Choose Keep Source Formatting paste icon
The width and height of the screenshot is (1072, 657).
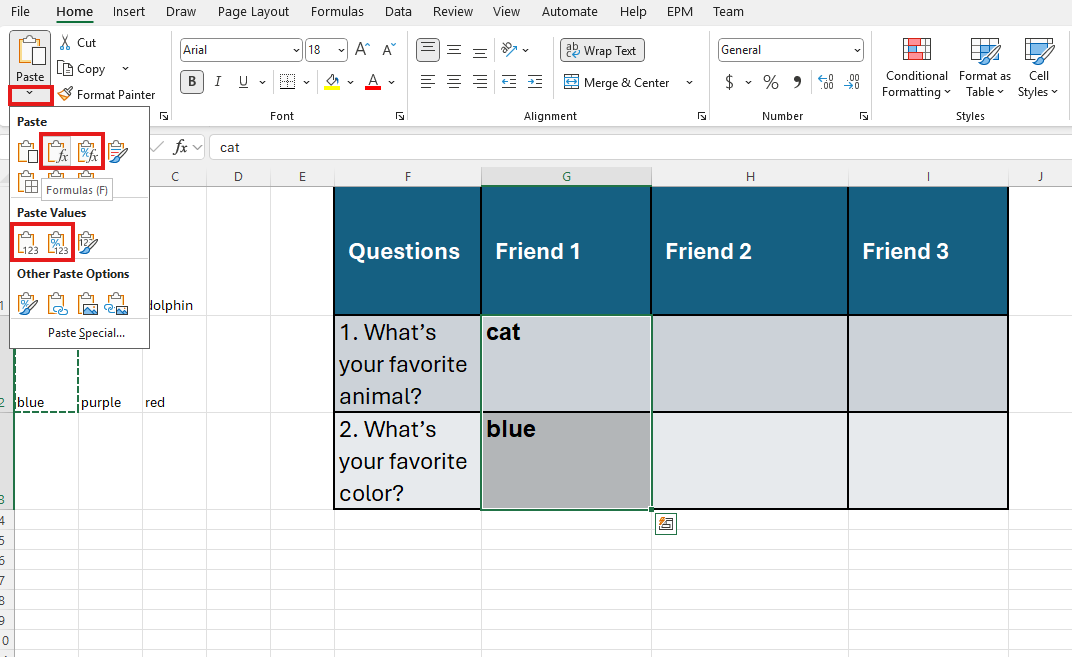tap(118, 151)
